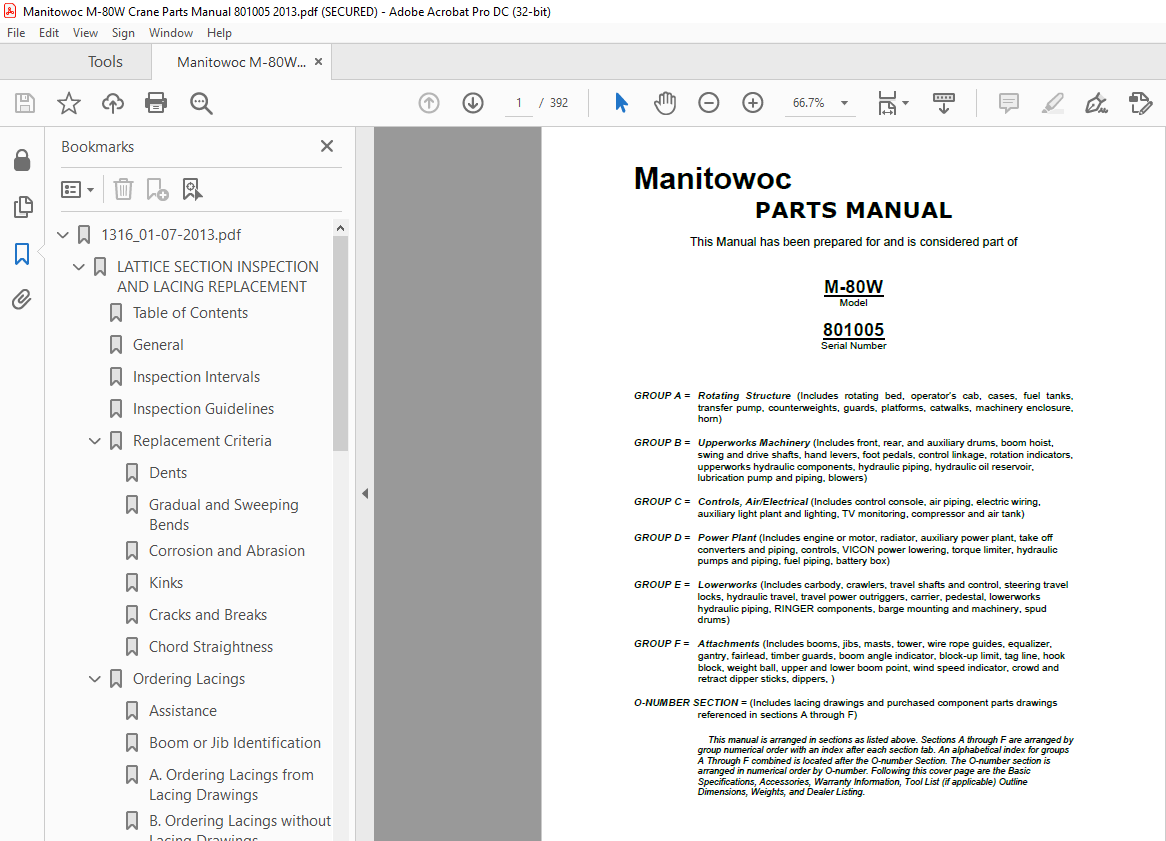Open the security lock panel
Screen dimensions: 1166x841
[22, 160]
